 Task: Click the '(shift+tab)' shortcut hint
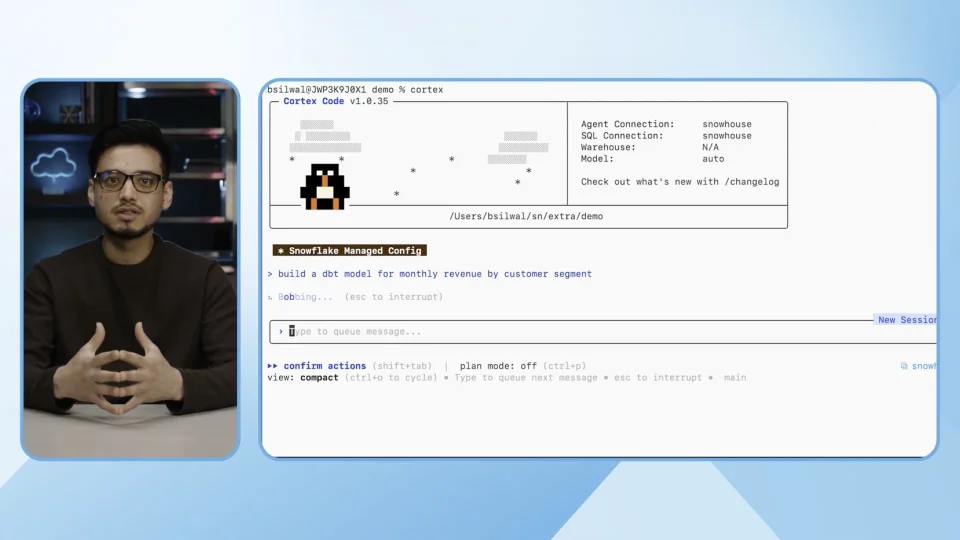click(402, 366)
